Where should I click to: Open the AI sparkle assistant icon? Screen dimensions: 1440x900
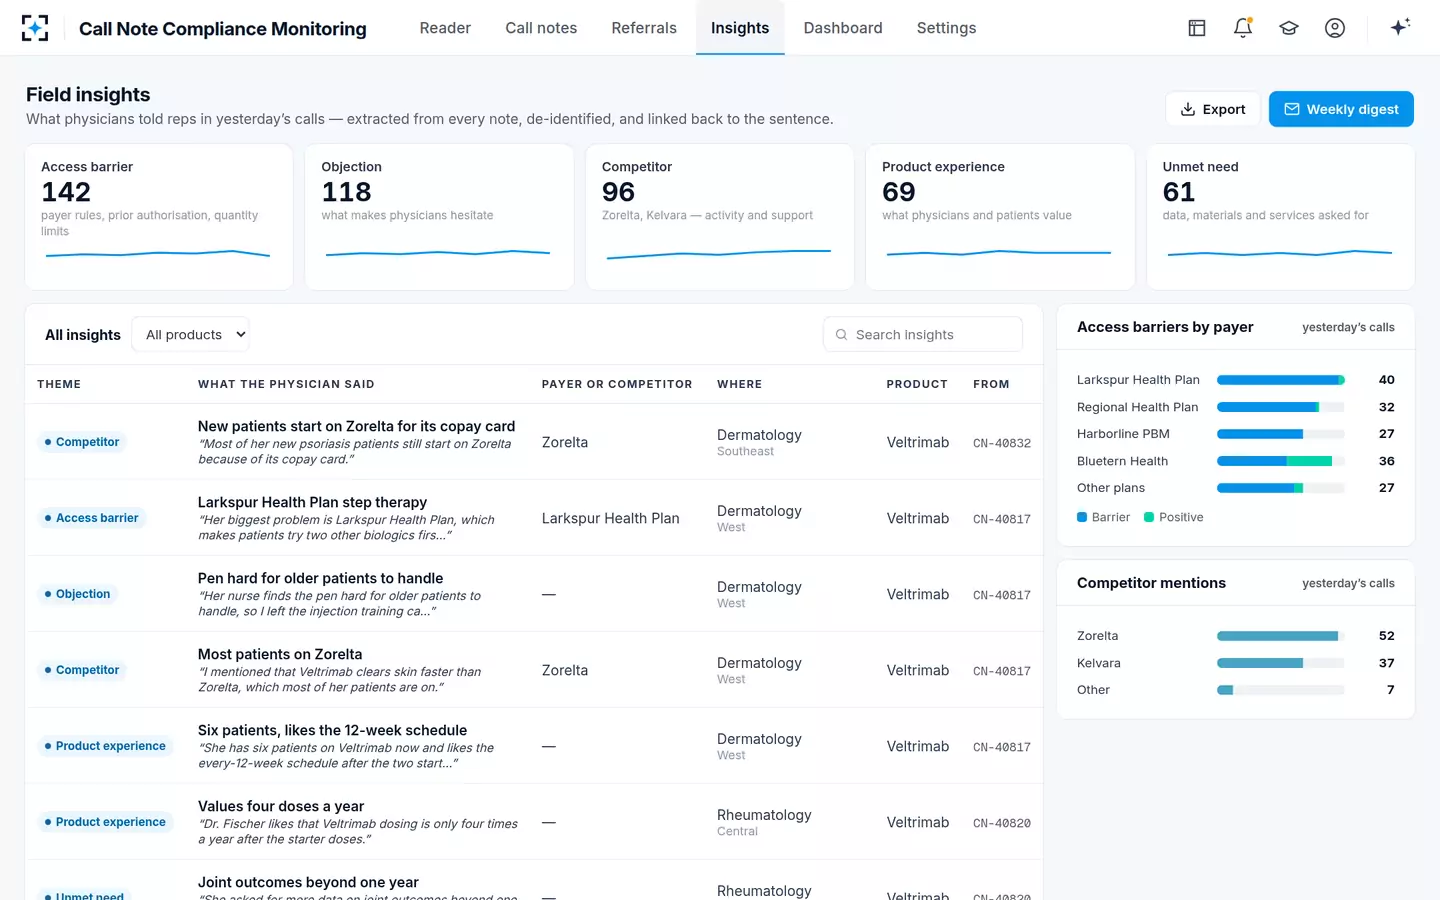point(1400,27)
